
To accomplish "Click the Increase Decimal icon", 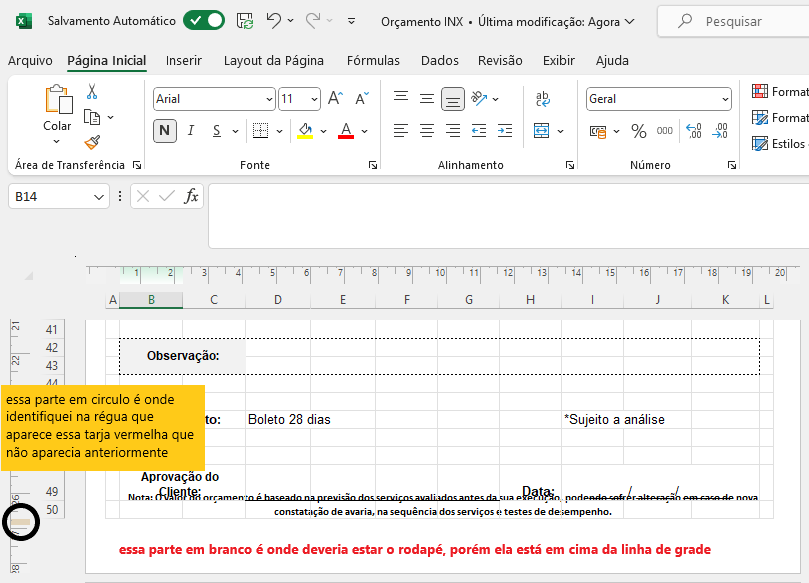I will [x=694, y=131].
